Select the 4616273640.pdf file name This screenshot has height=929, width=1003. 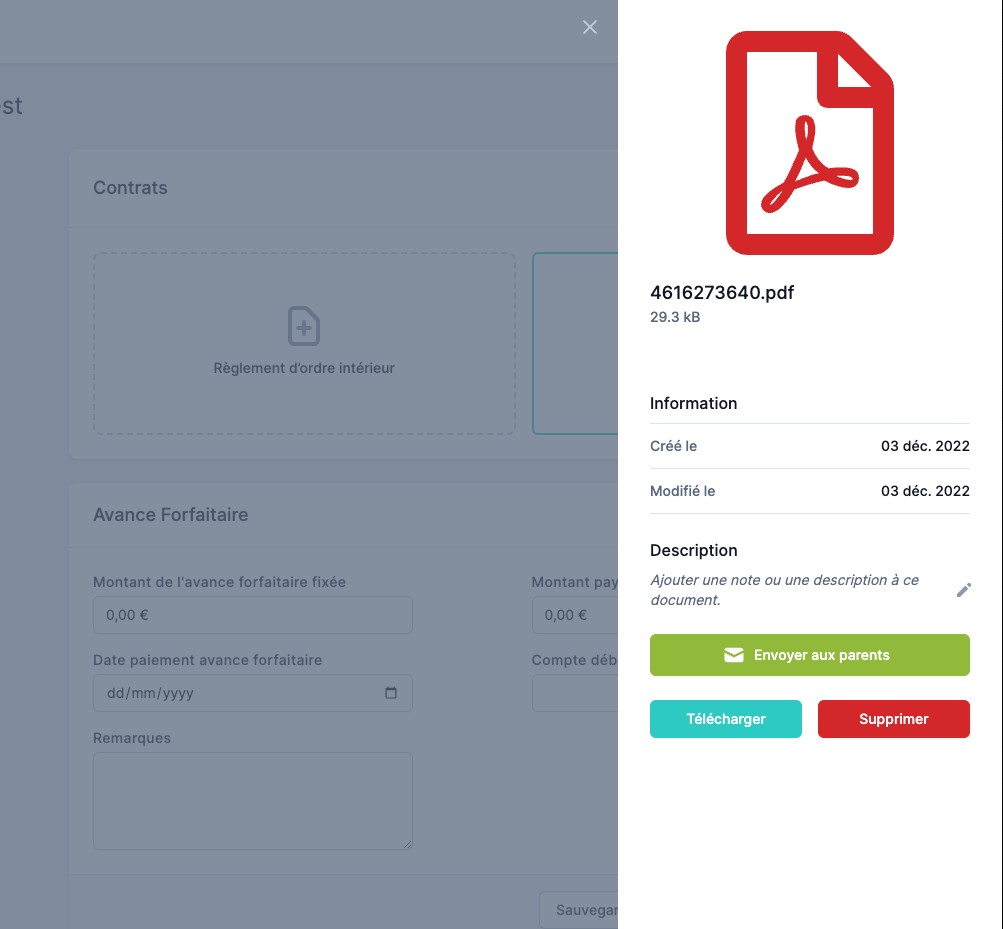pyautogui.click(x=722, y=293)
